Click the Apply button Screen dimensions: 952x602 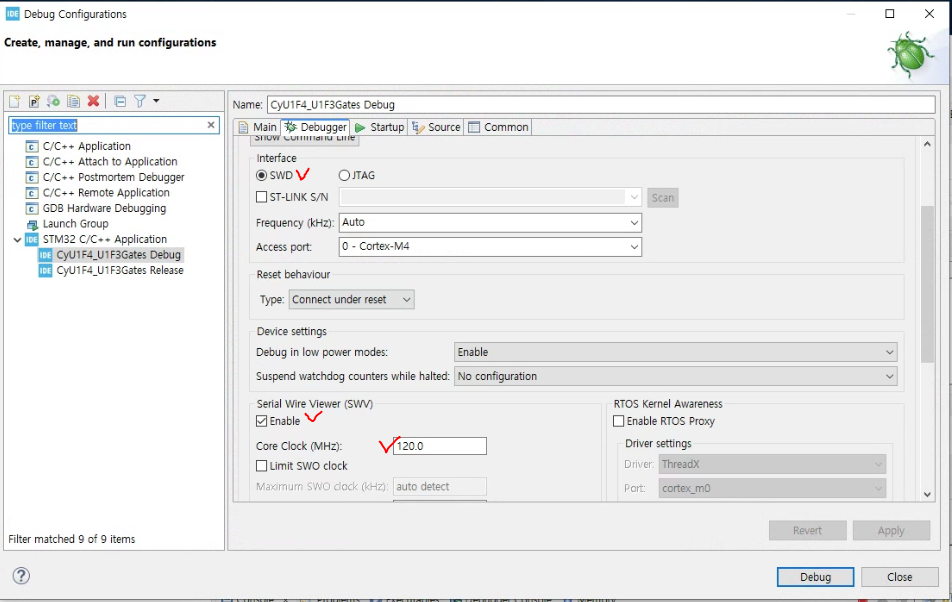[x=891, y=530]
